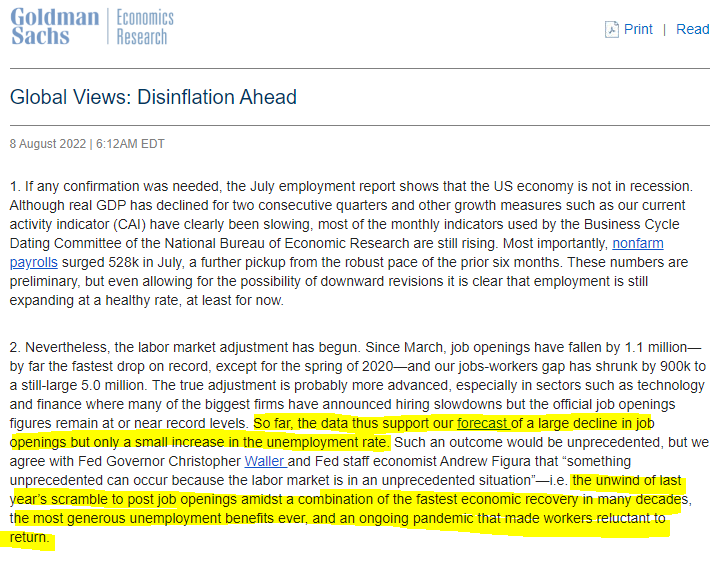Click the Print link

click(638, 29)
